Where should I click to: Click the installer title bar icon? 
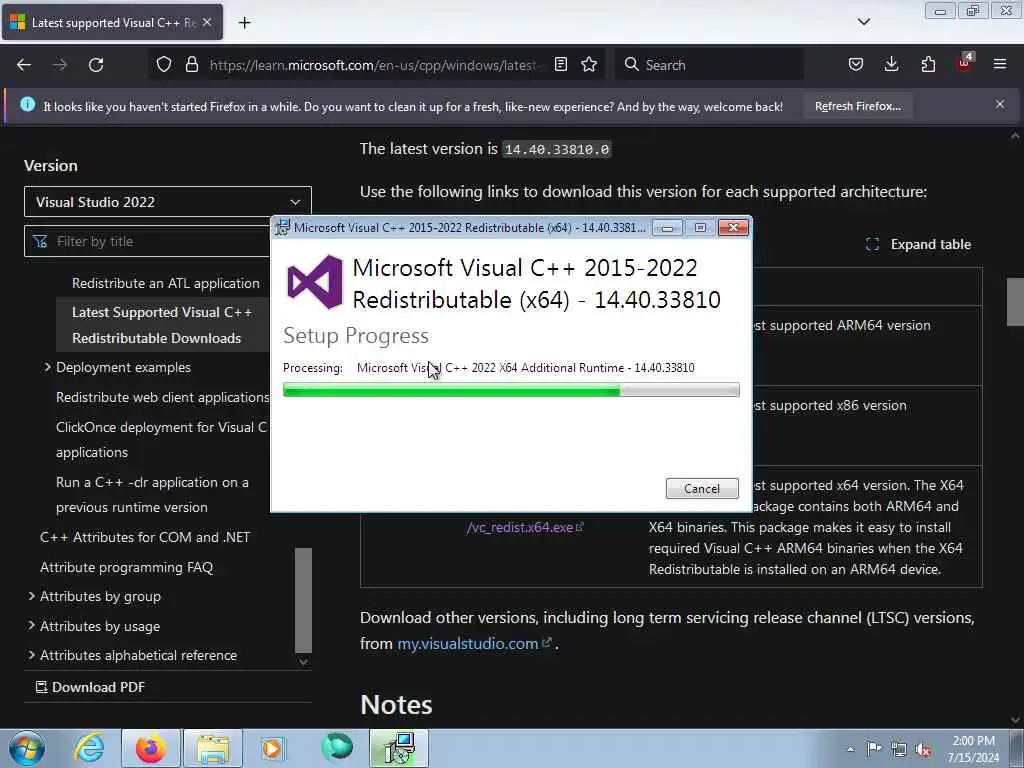(282, 227)
